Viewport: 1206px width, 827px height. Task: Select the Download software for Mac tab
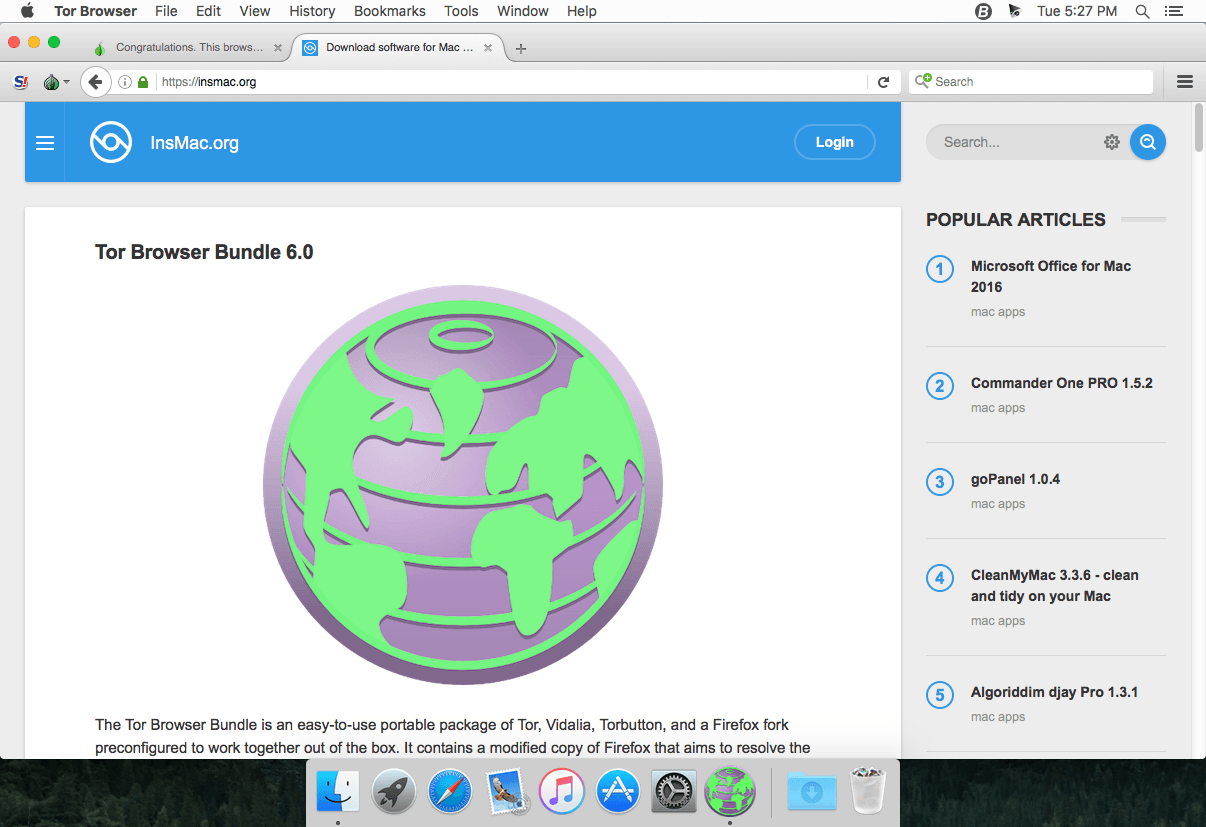click(x=398, y=47)
